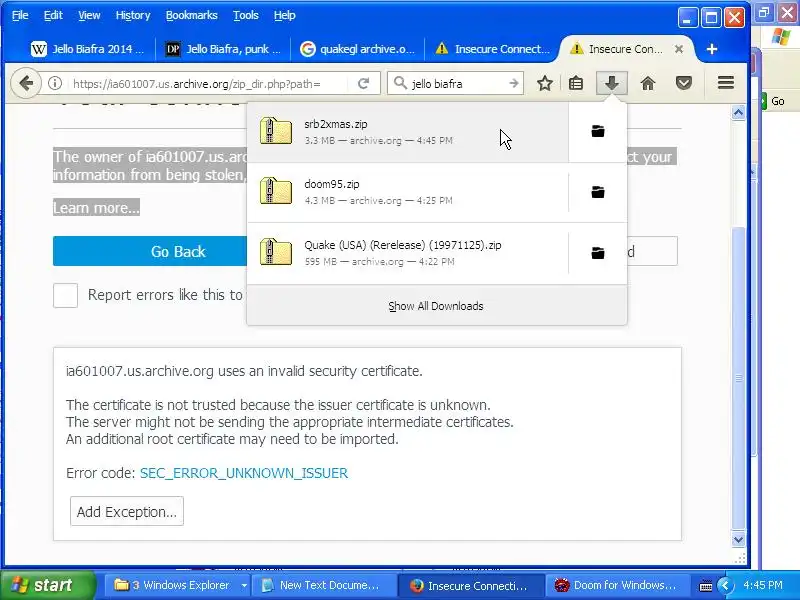Click the Add Exception button
Viewport: 800px width, 600px height.
(127, 511)
